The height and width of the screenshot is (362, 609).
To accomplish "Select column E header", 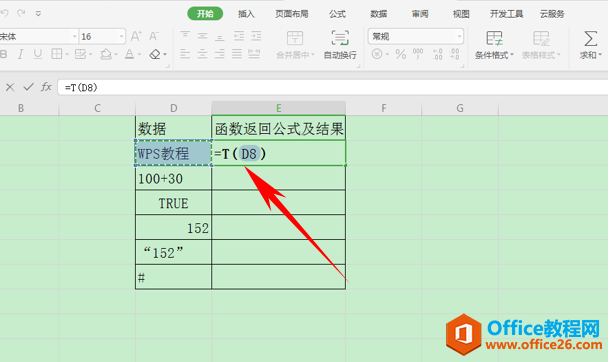I will pyautogui.click(x=278, y=108).
